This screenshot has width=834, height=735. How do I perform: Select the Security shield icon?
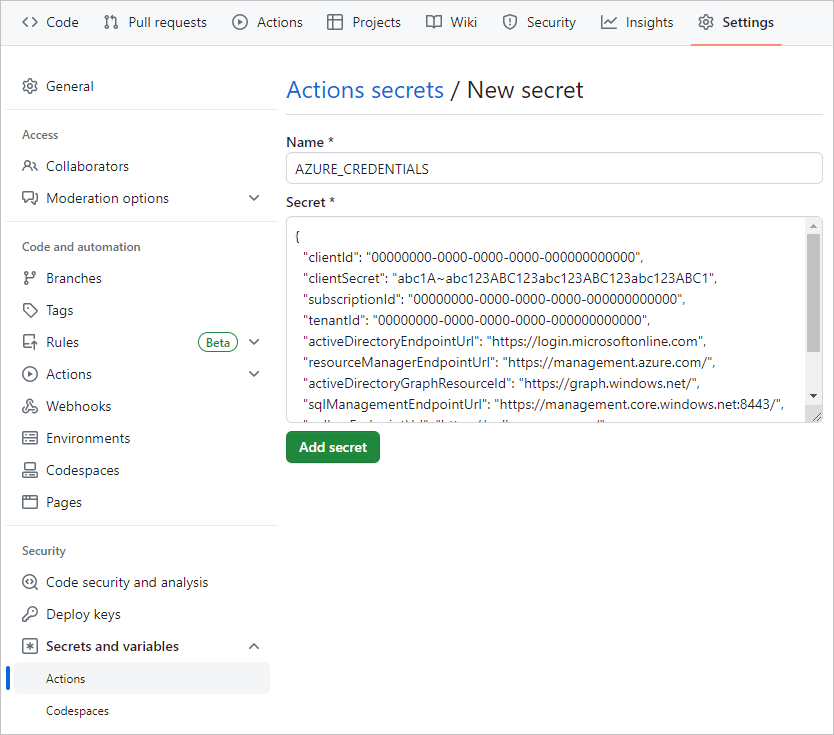[x=508, y=22]
